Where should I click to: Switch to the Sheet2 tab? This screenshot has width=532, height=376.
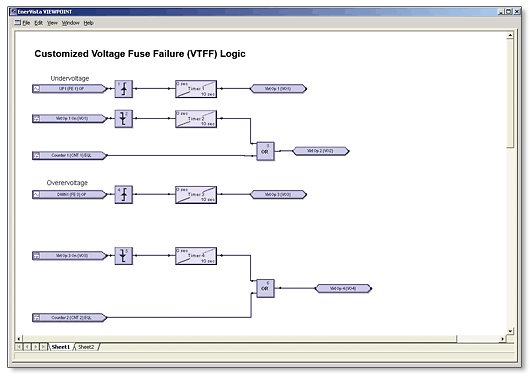click(86, 347)
